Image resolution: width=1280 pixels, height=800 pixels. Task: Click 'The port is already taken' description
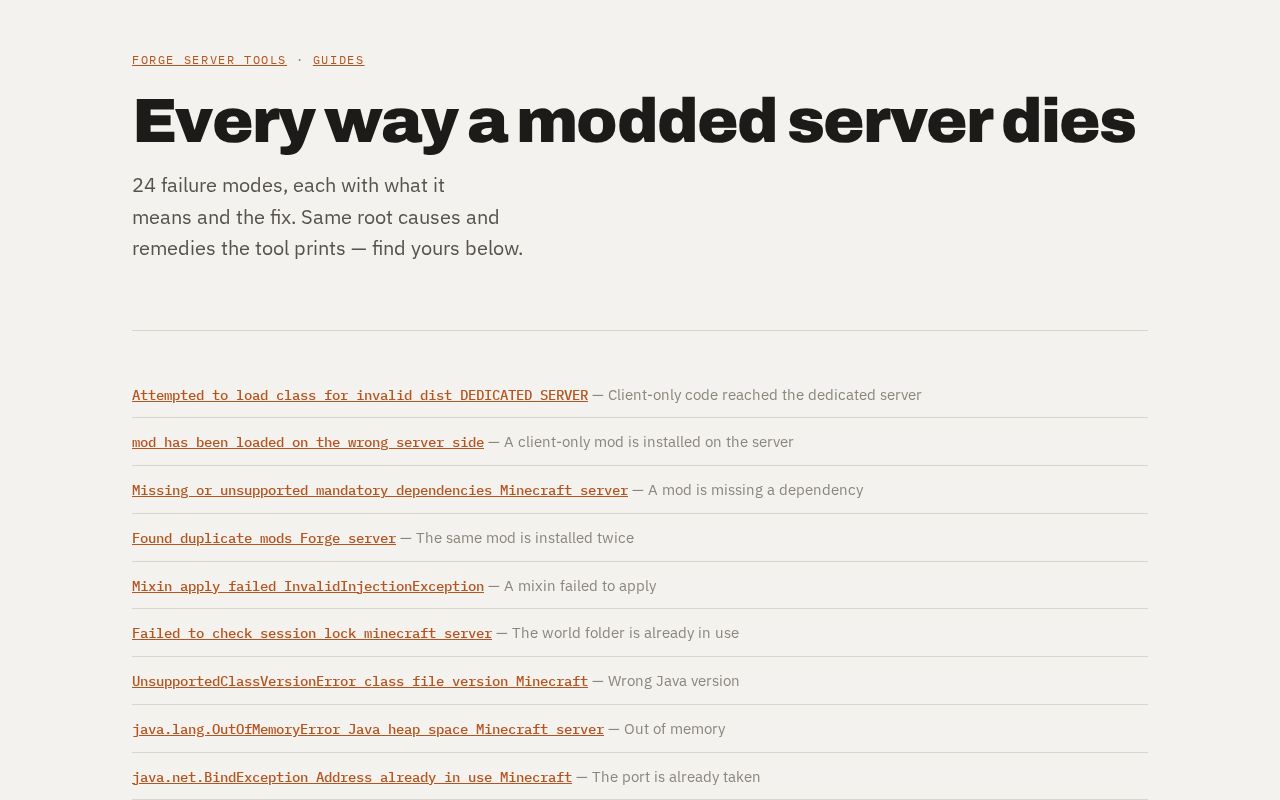pyautogui.click(x=676, y=777)
